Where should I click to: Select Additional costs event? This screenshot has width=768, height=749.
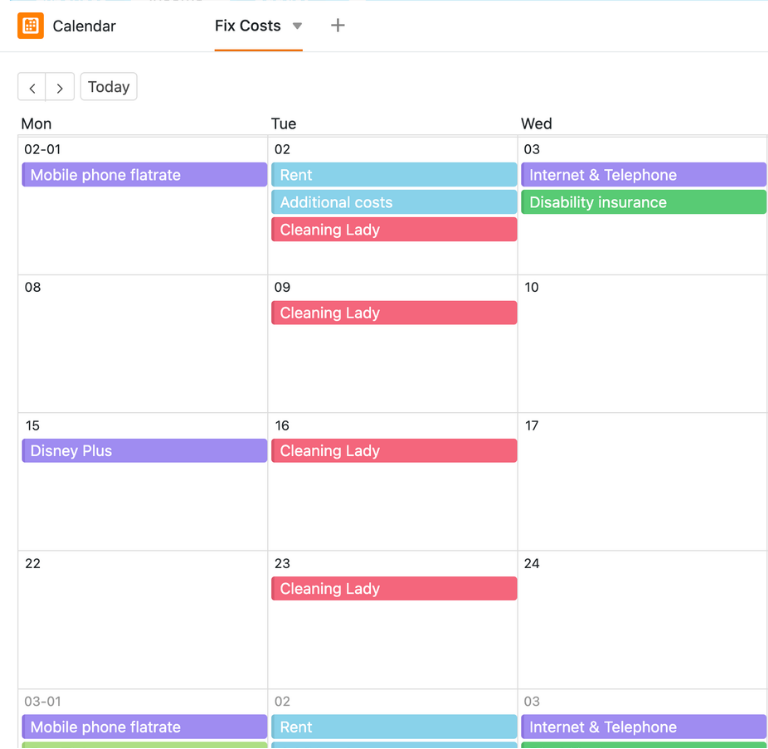394,202
